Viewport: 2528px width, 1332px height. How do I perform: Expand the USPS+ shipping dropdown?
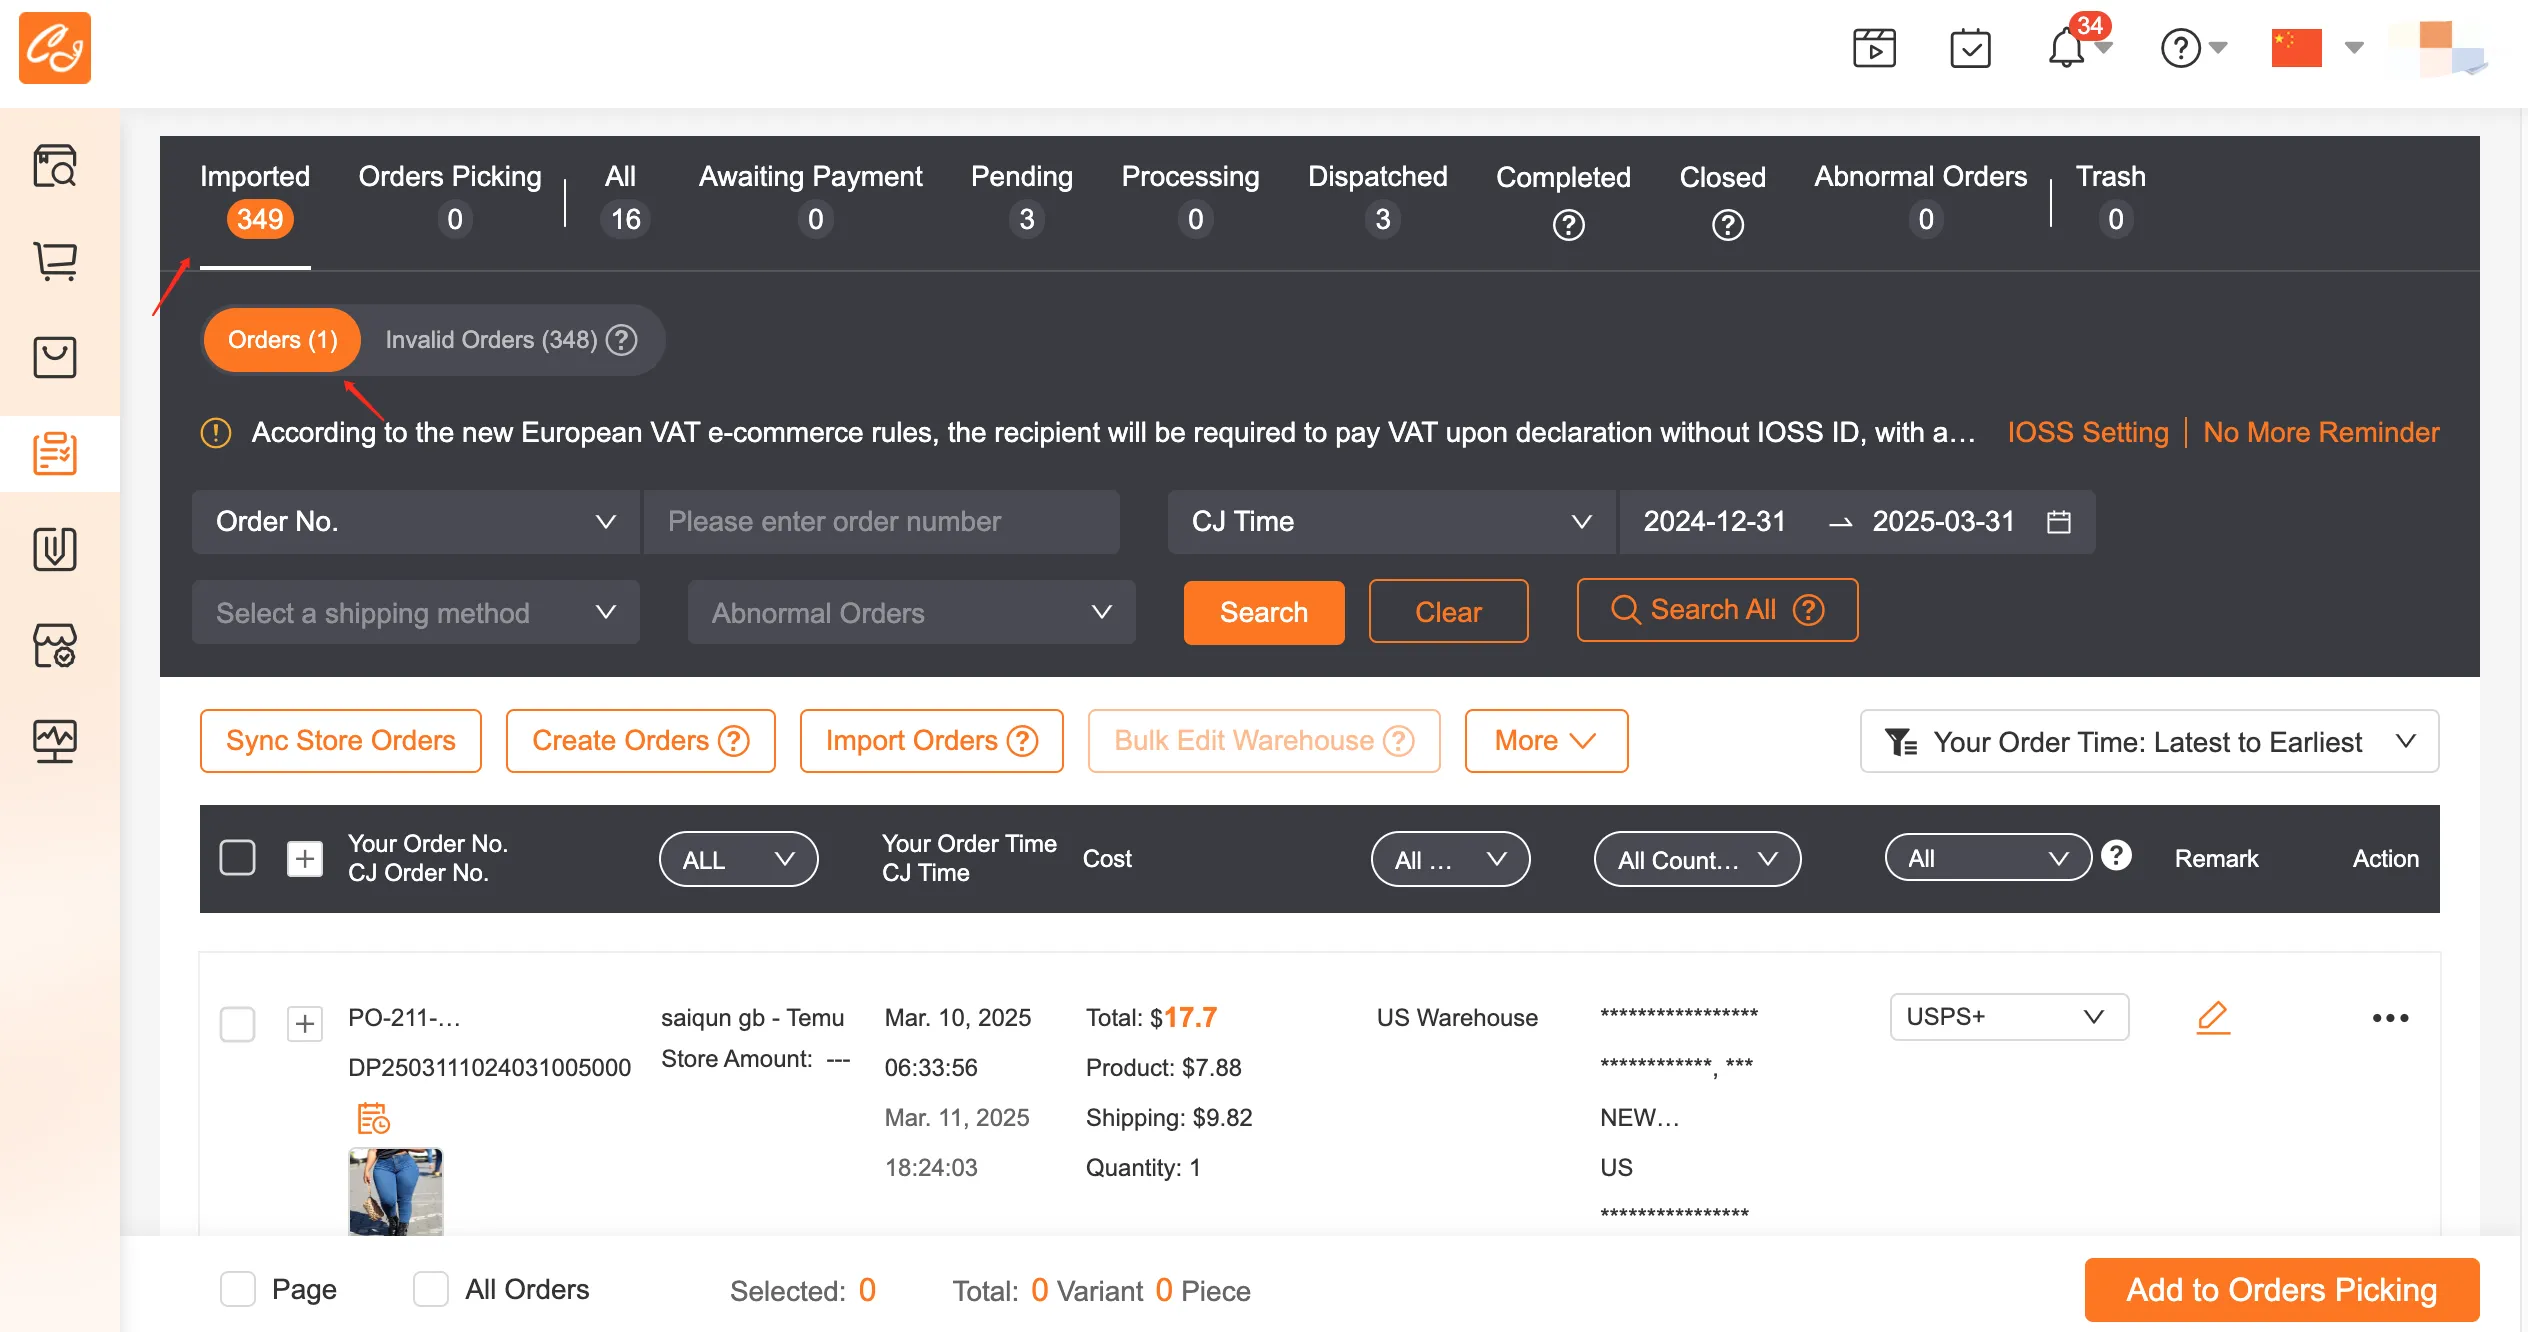(2008, 1017)
